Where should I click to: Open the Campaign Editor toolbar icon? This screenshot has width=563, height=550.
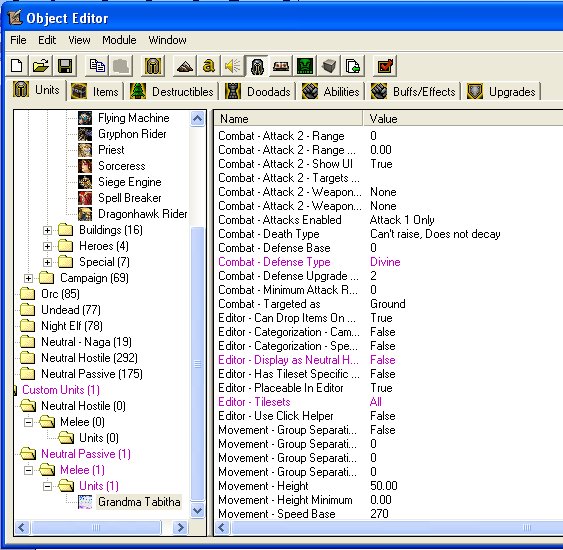coord(281,66)
